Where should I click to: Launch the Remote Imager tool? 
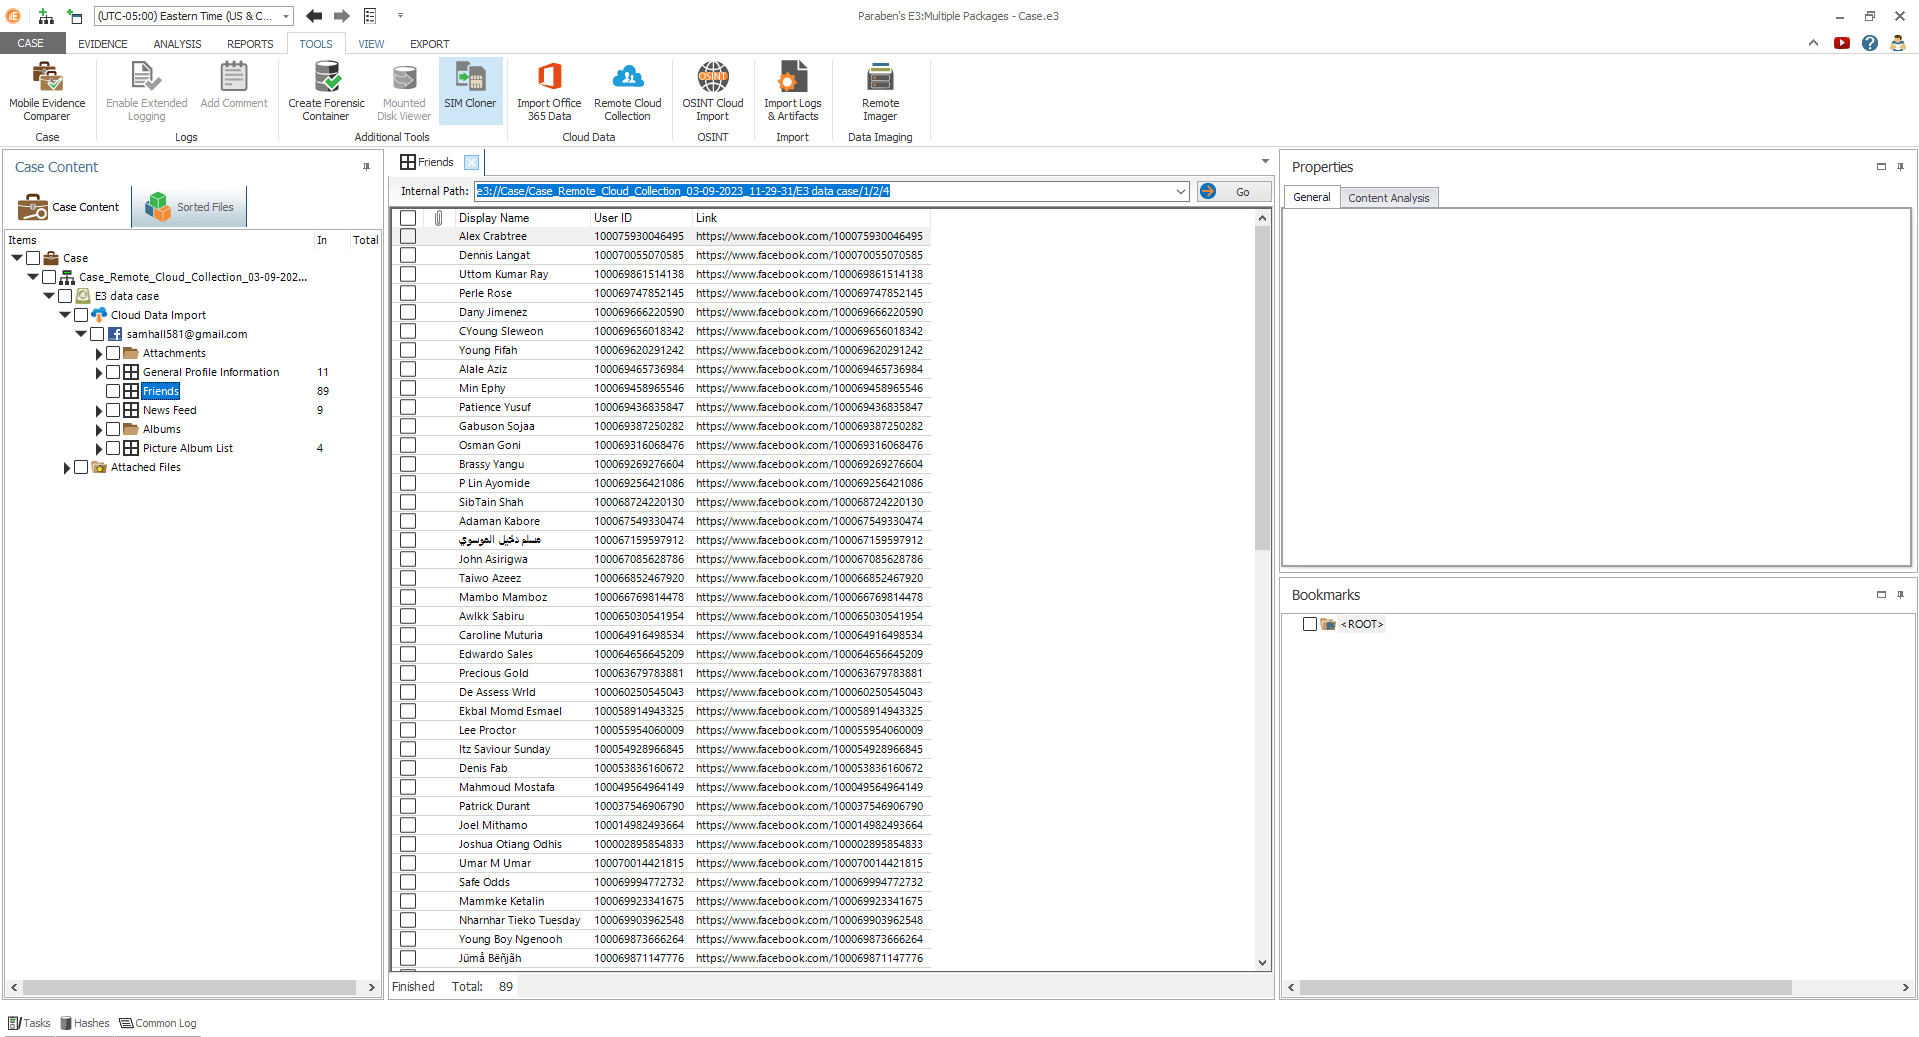click(880, 91)
